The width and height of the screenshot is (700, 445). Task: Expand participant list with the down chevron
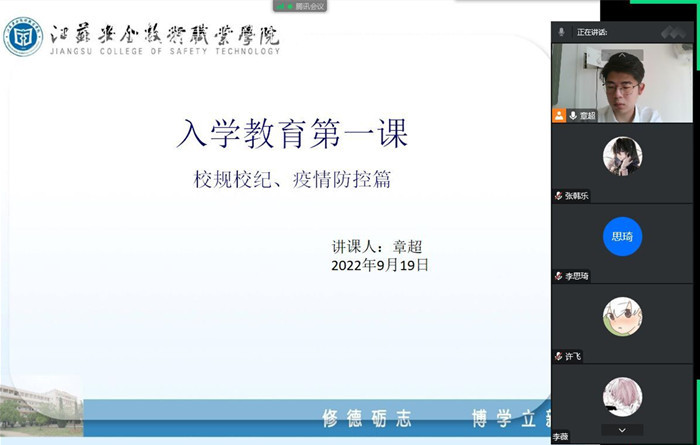point(622,430)
